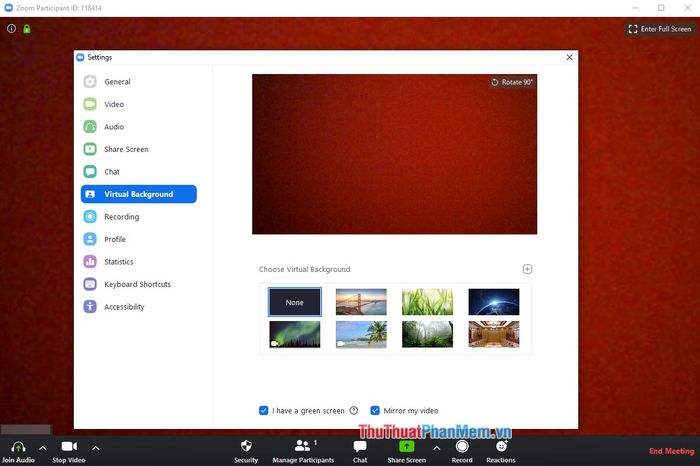Toggle the 'Mirror my video' checkbox
Viewport: 700px width, 466px height.
tap(375, 410)
